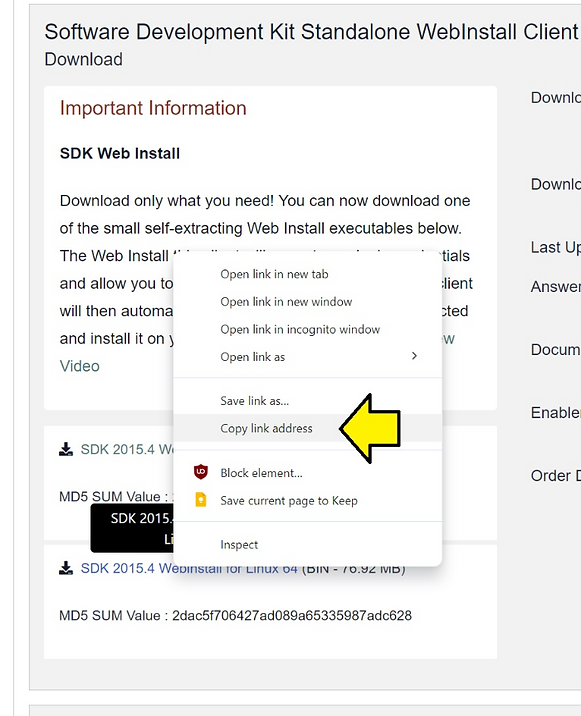This screenshot has height=716, width=581.
Task: Click the uBlock shield icon
Action: pyautogui.click(x=201, y=472)
